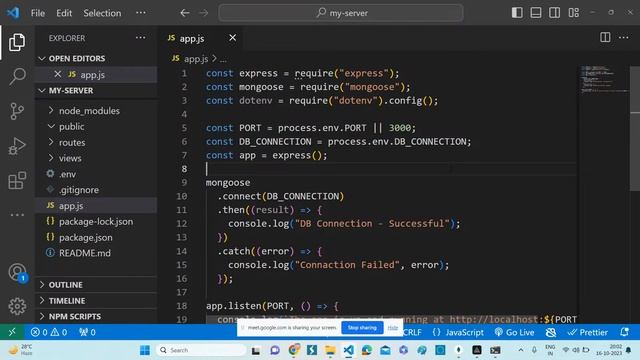640x360 pixels.
Task: Show errors and warnings problems count
Action: tap(49, 332)
